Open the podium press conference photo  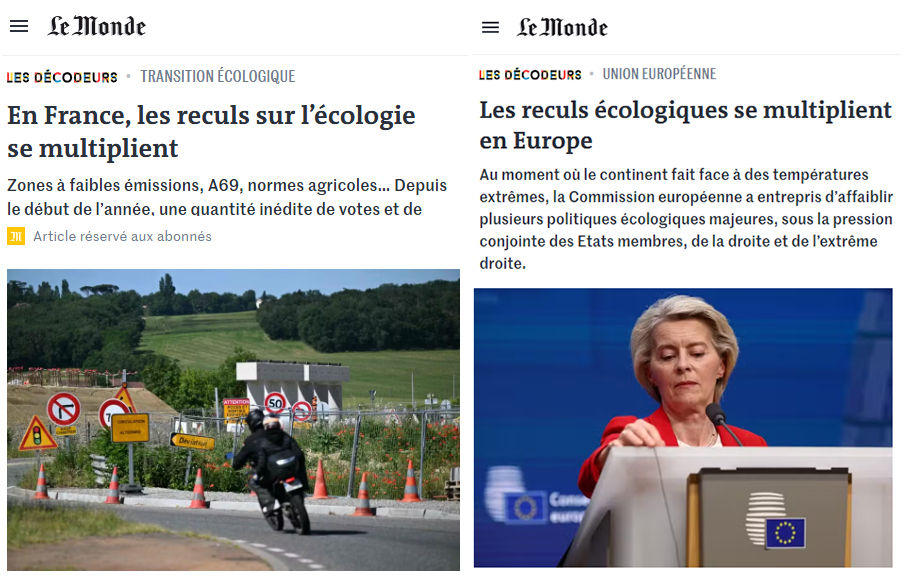683,428
